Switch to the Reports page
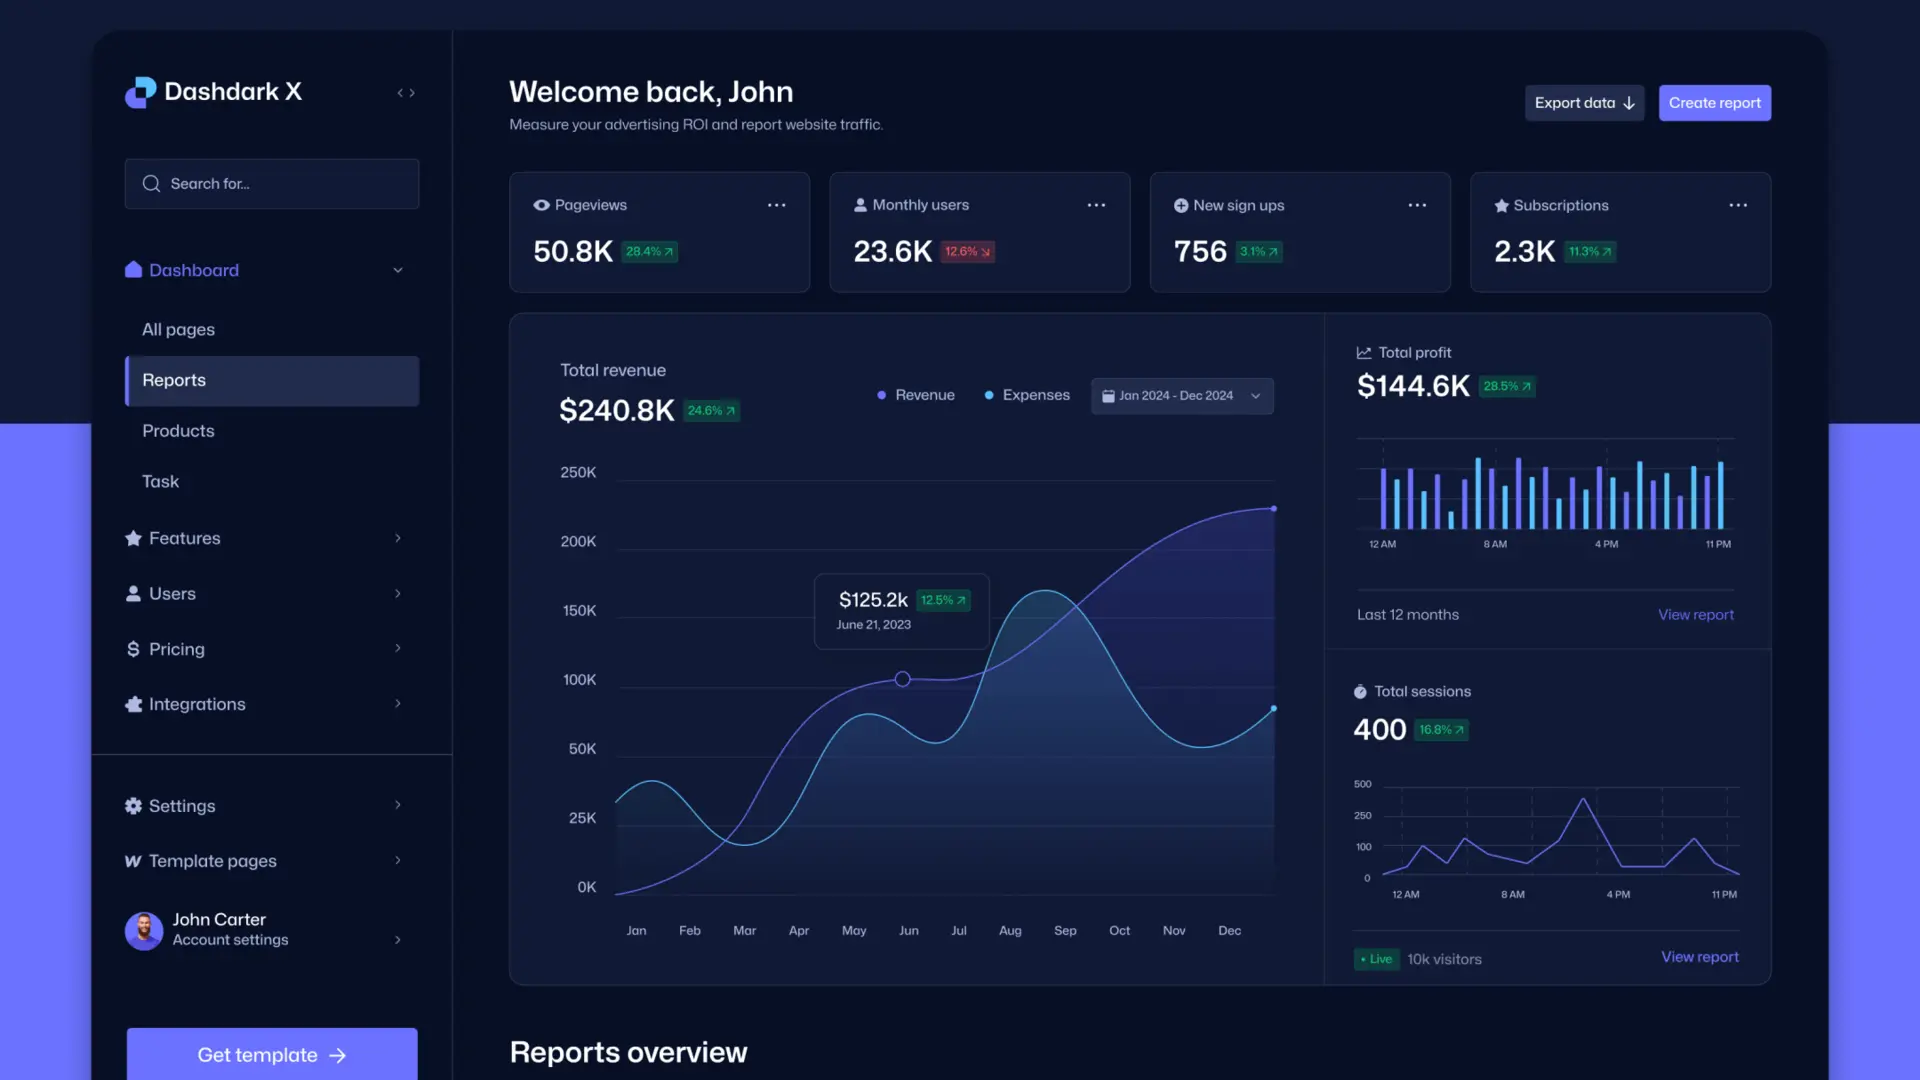Viewport: 1920px width, 1080px height. [173, 380]
